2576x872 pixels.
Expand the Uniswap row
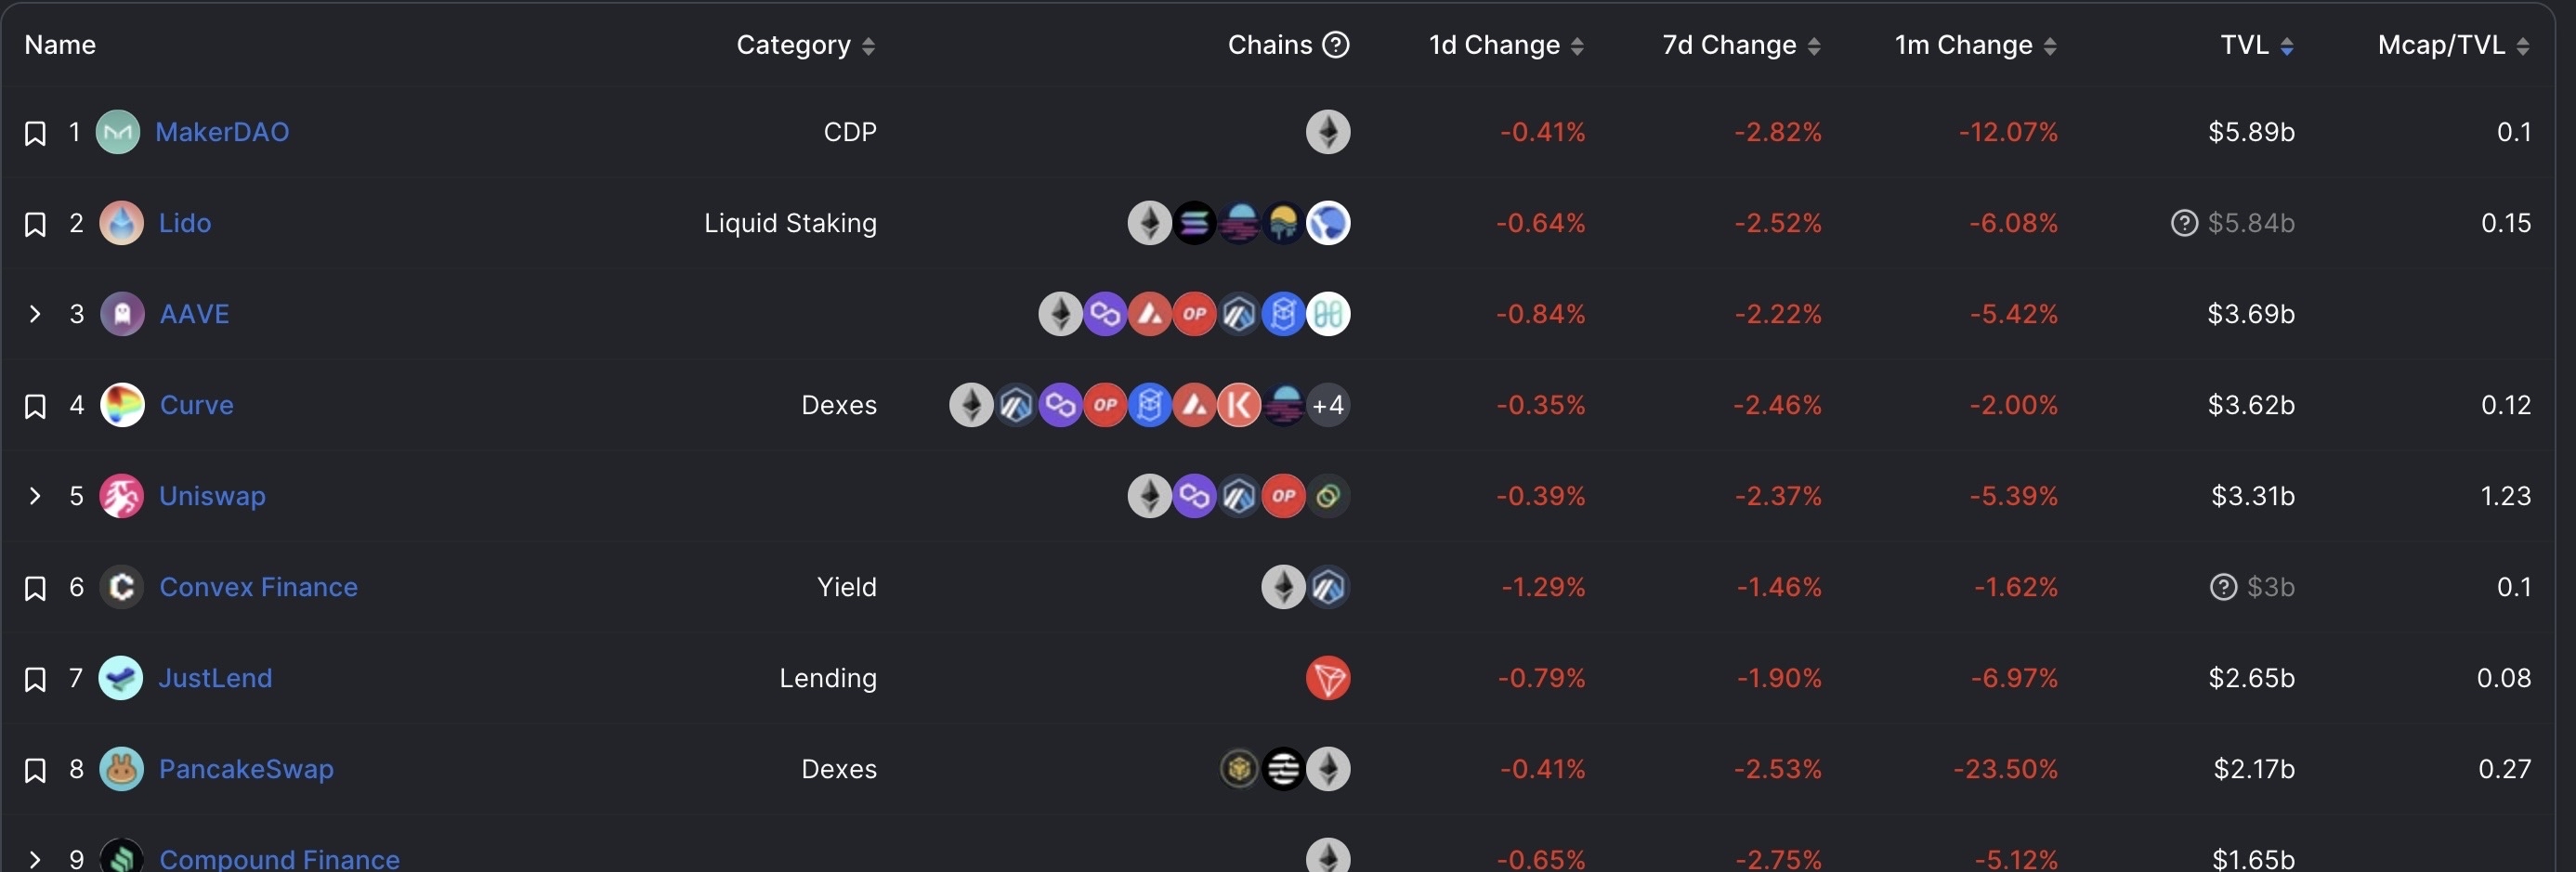pos(35,496)
